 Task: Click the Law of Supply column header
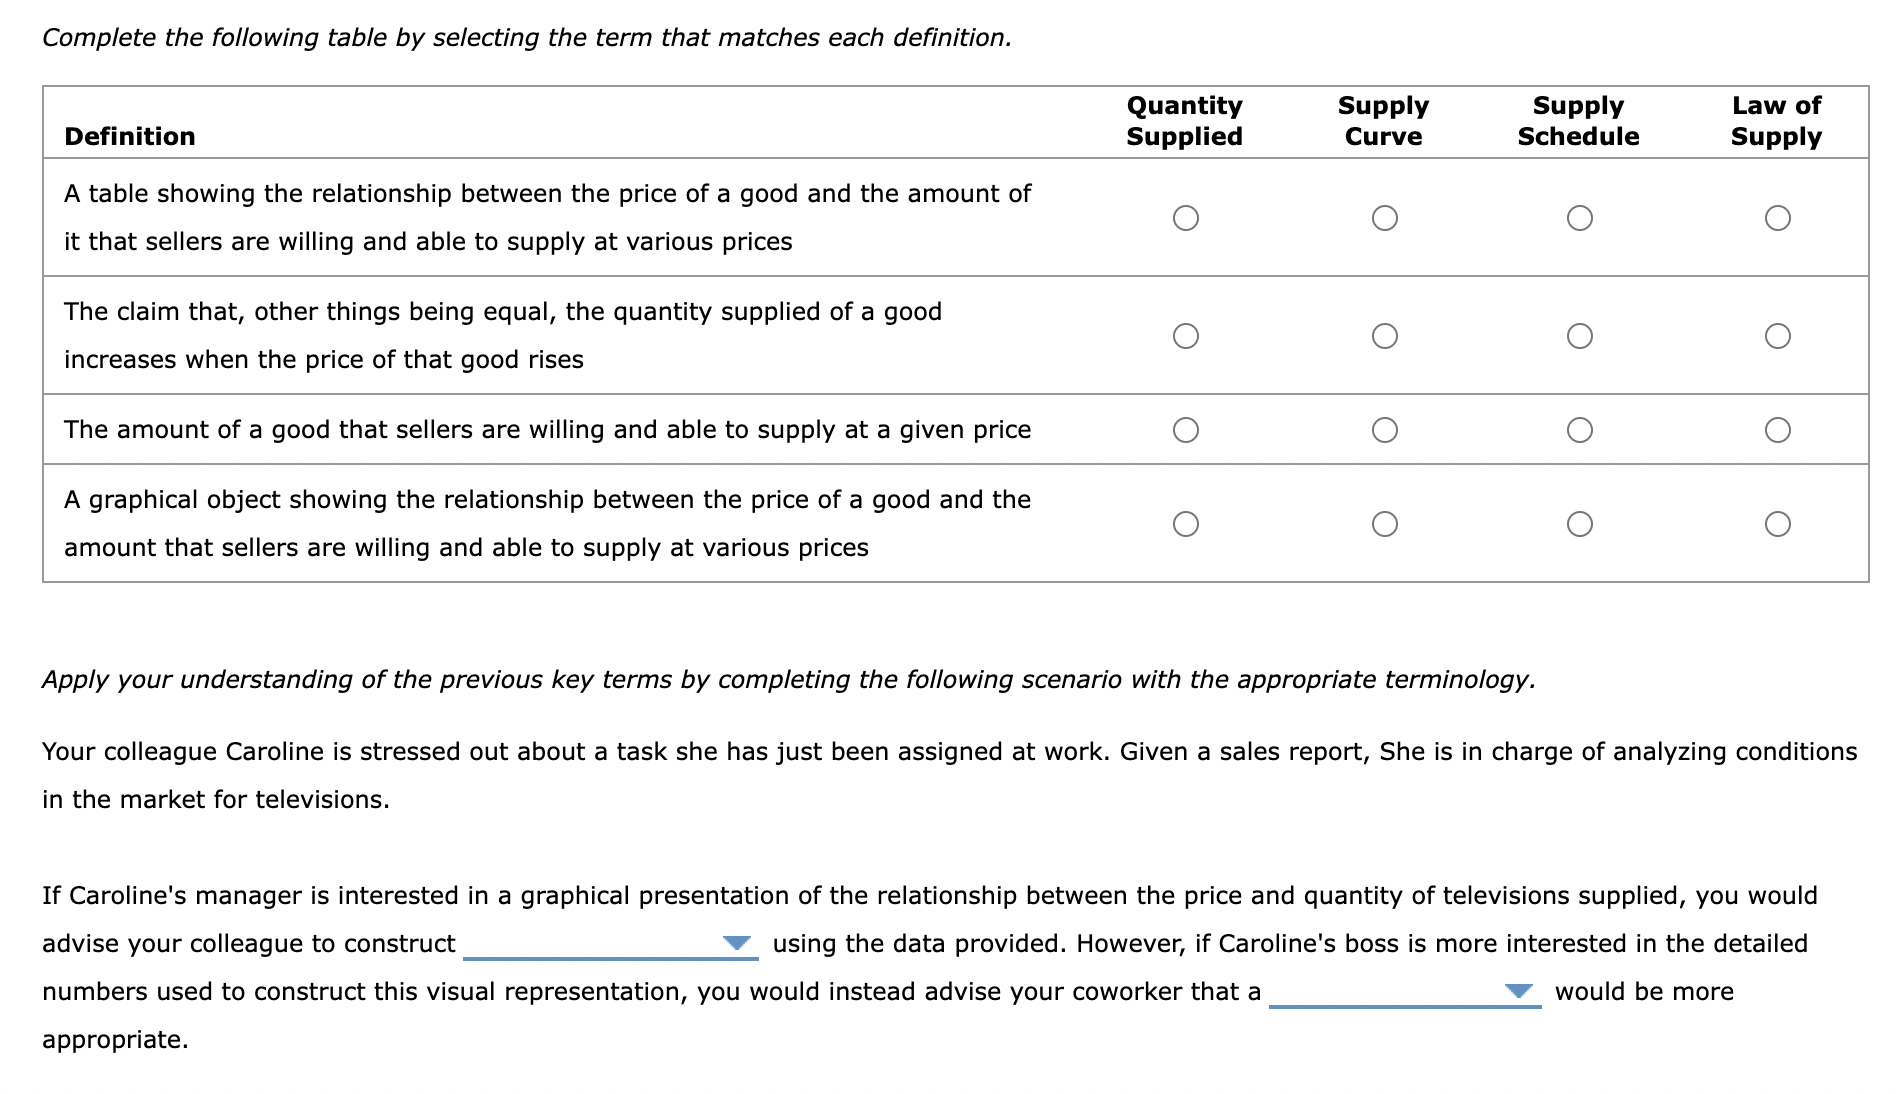tap(1777, 121)
